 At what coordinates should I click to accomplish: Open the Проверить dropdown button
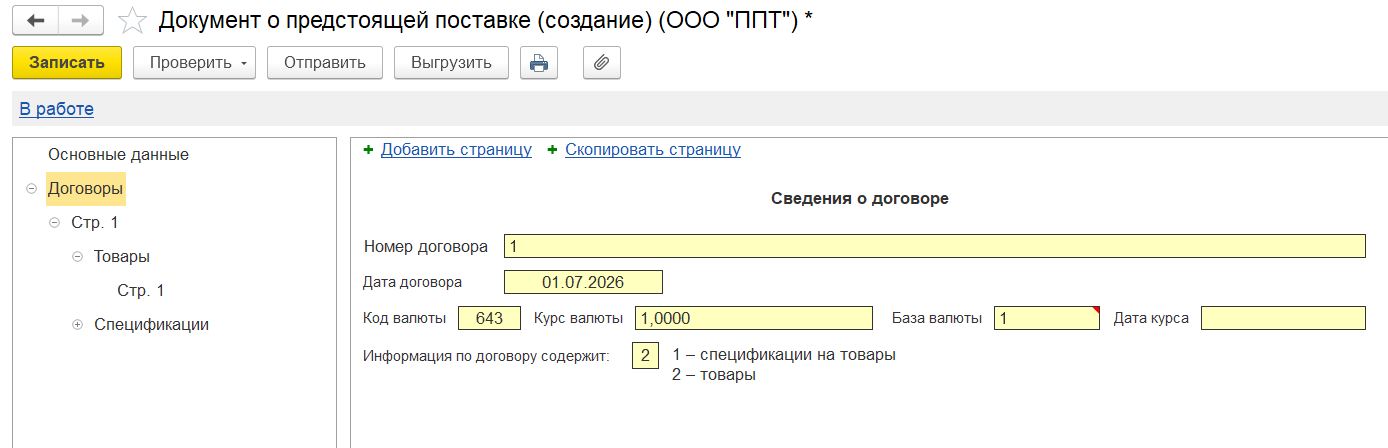(194, 62)
